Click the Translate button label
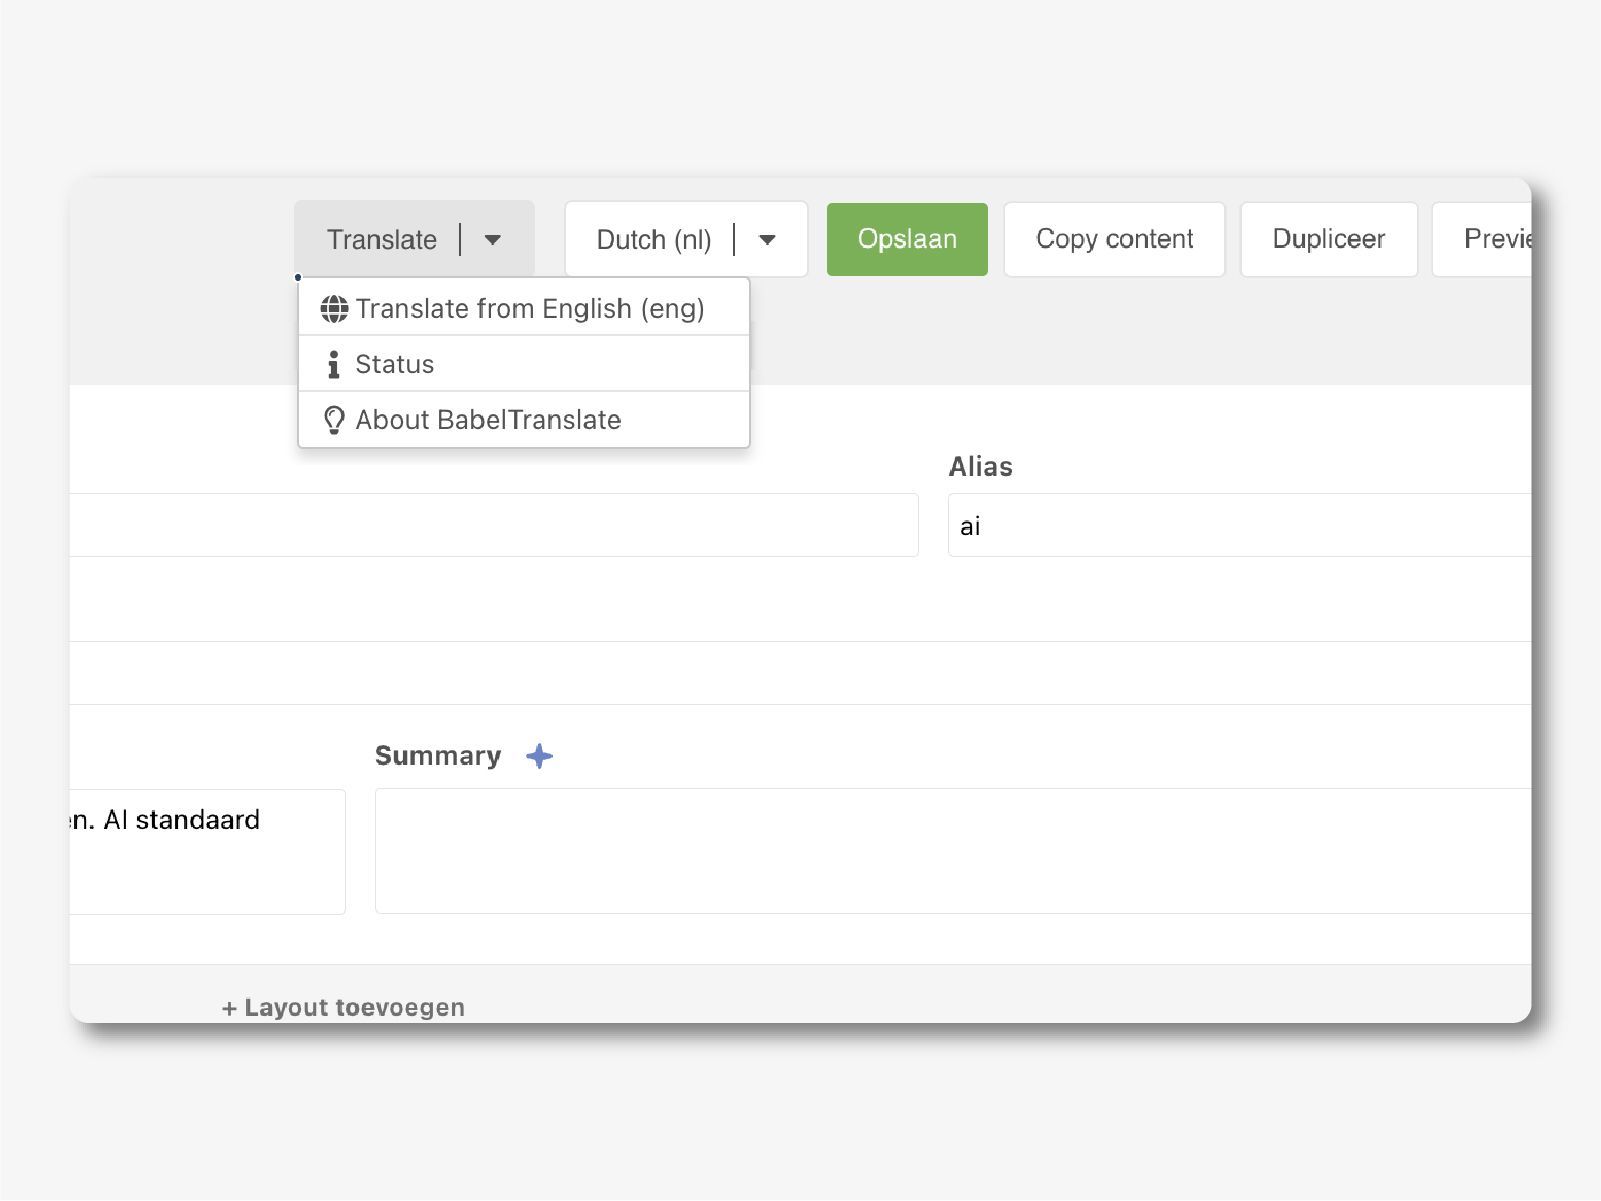Image resolution: width=1601 pixels, height=1201 pixels. tap(381, 240)
